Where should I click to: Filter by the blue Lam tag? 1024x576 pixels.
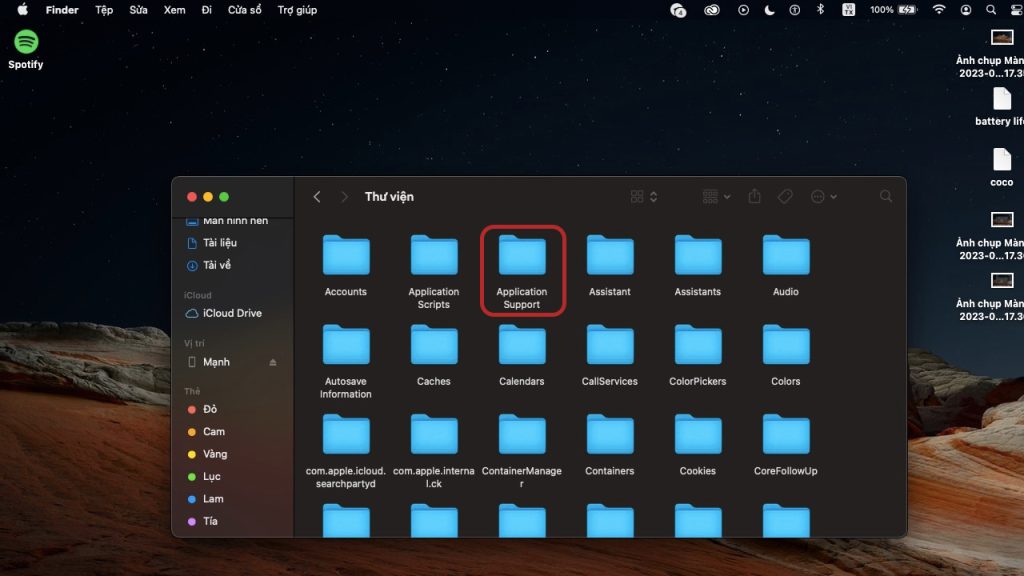pyautogui.click(x=213, y=499)
